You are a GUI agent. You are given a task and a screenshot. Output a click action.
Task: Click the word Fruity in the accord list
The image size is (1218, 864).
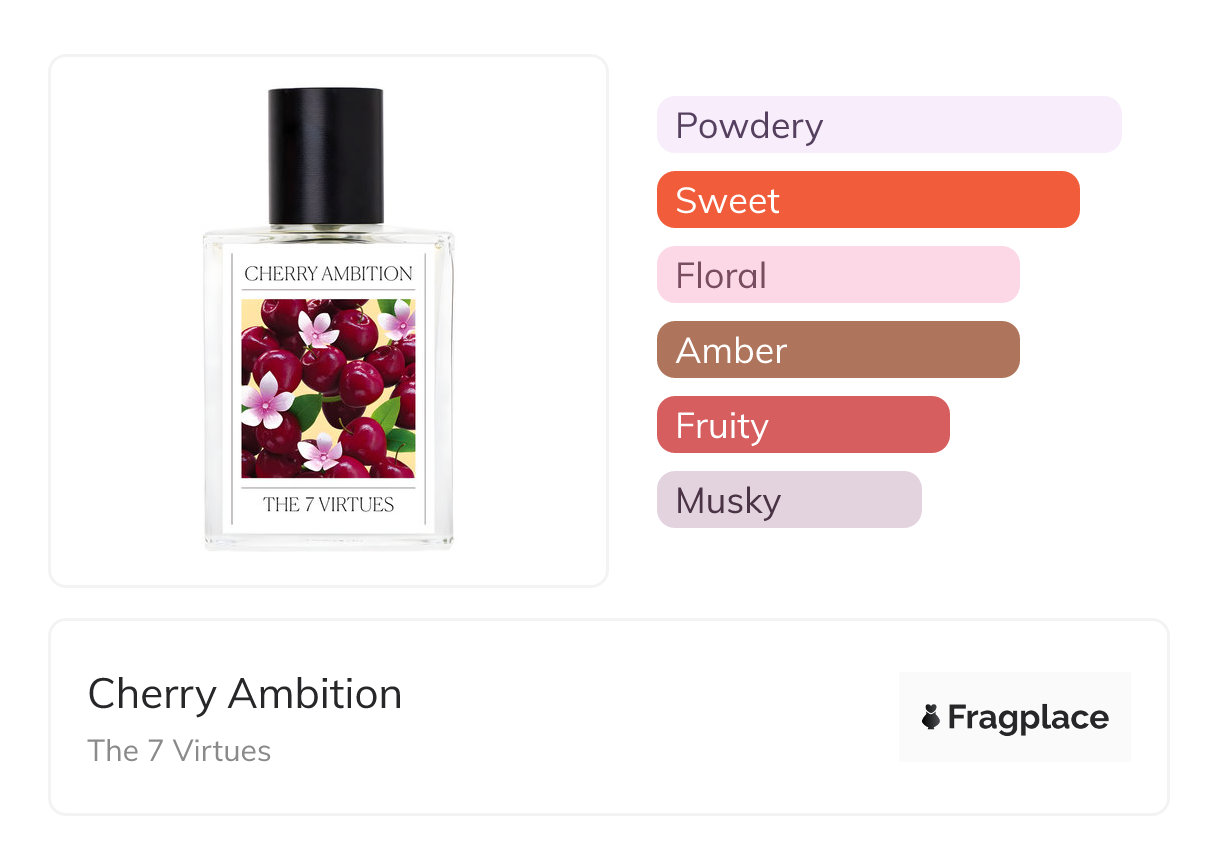[722, 426]
